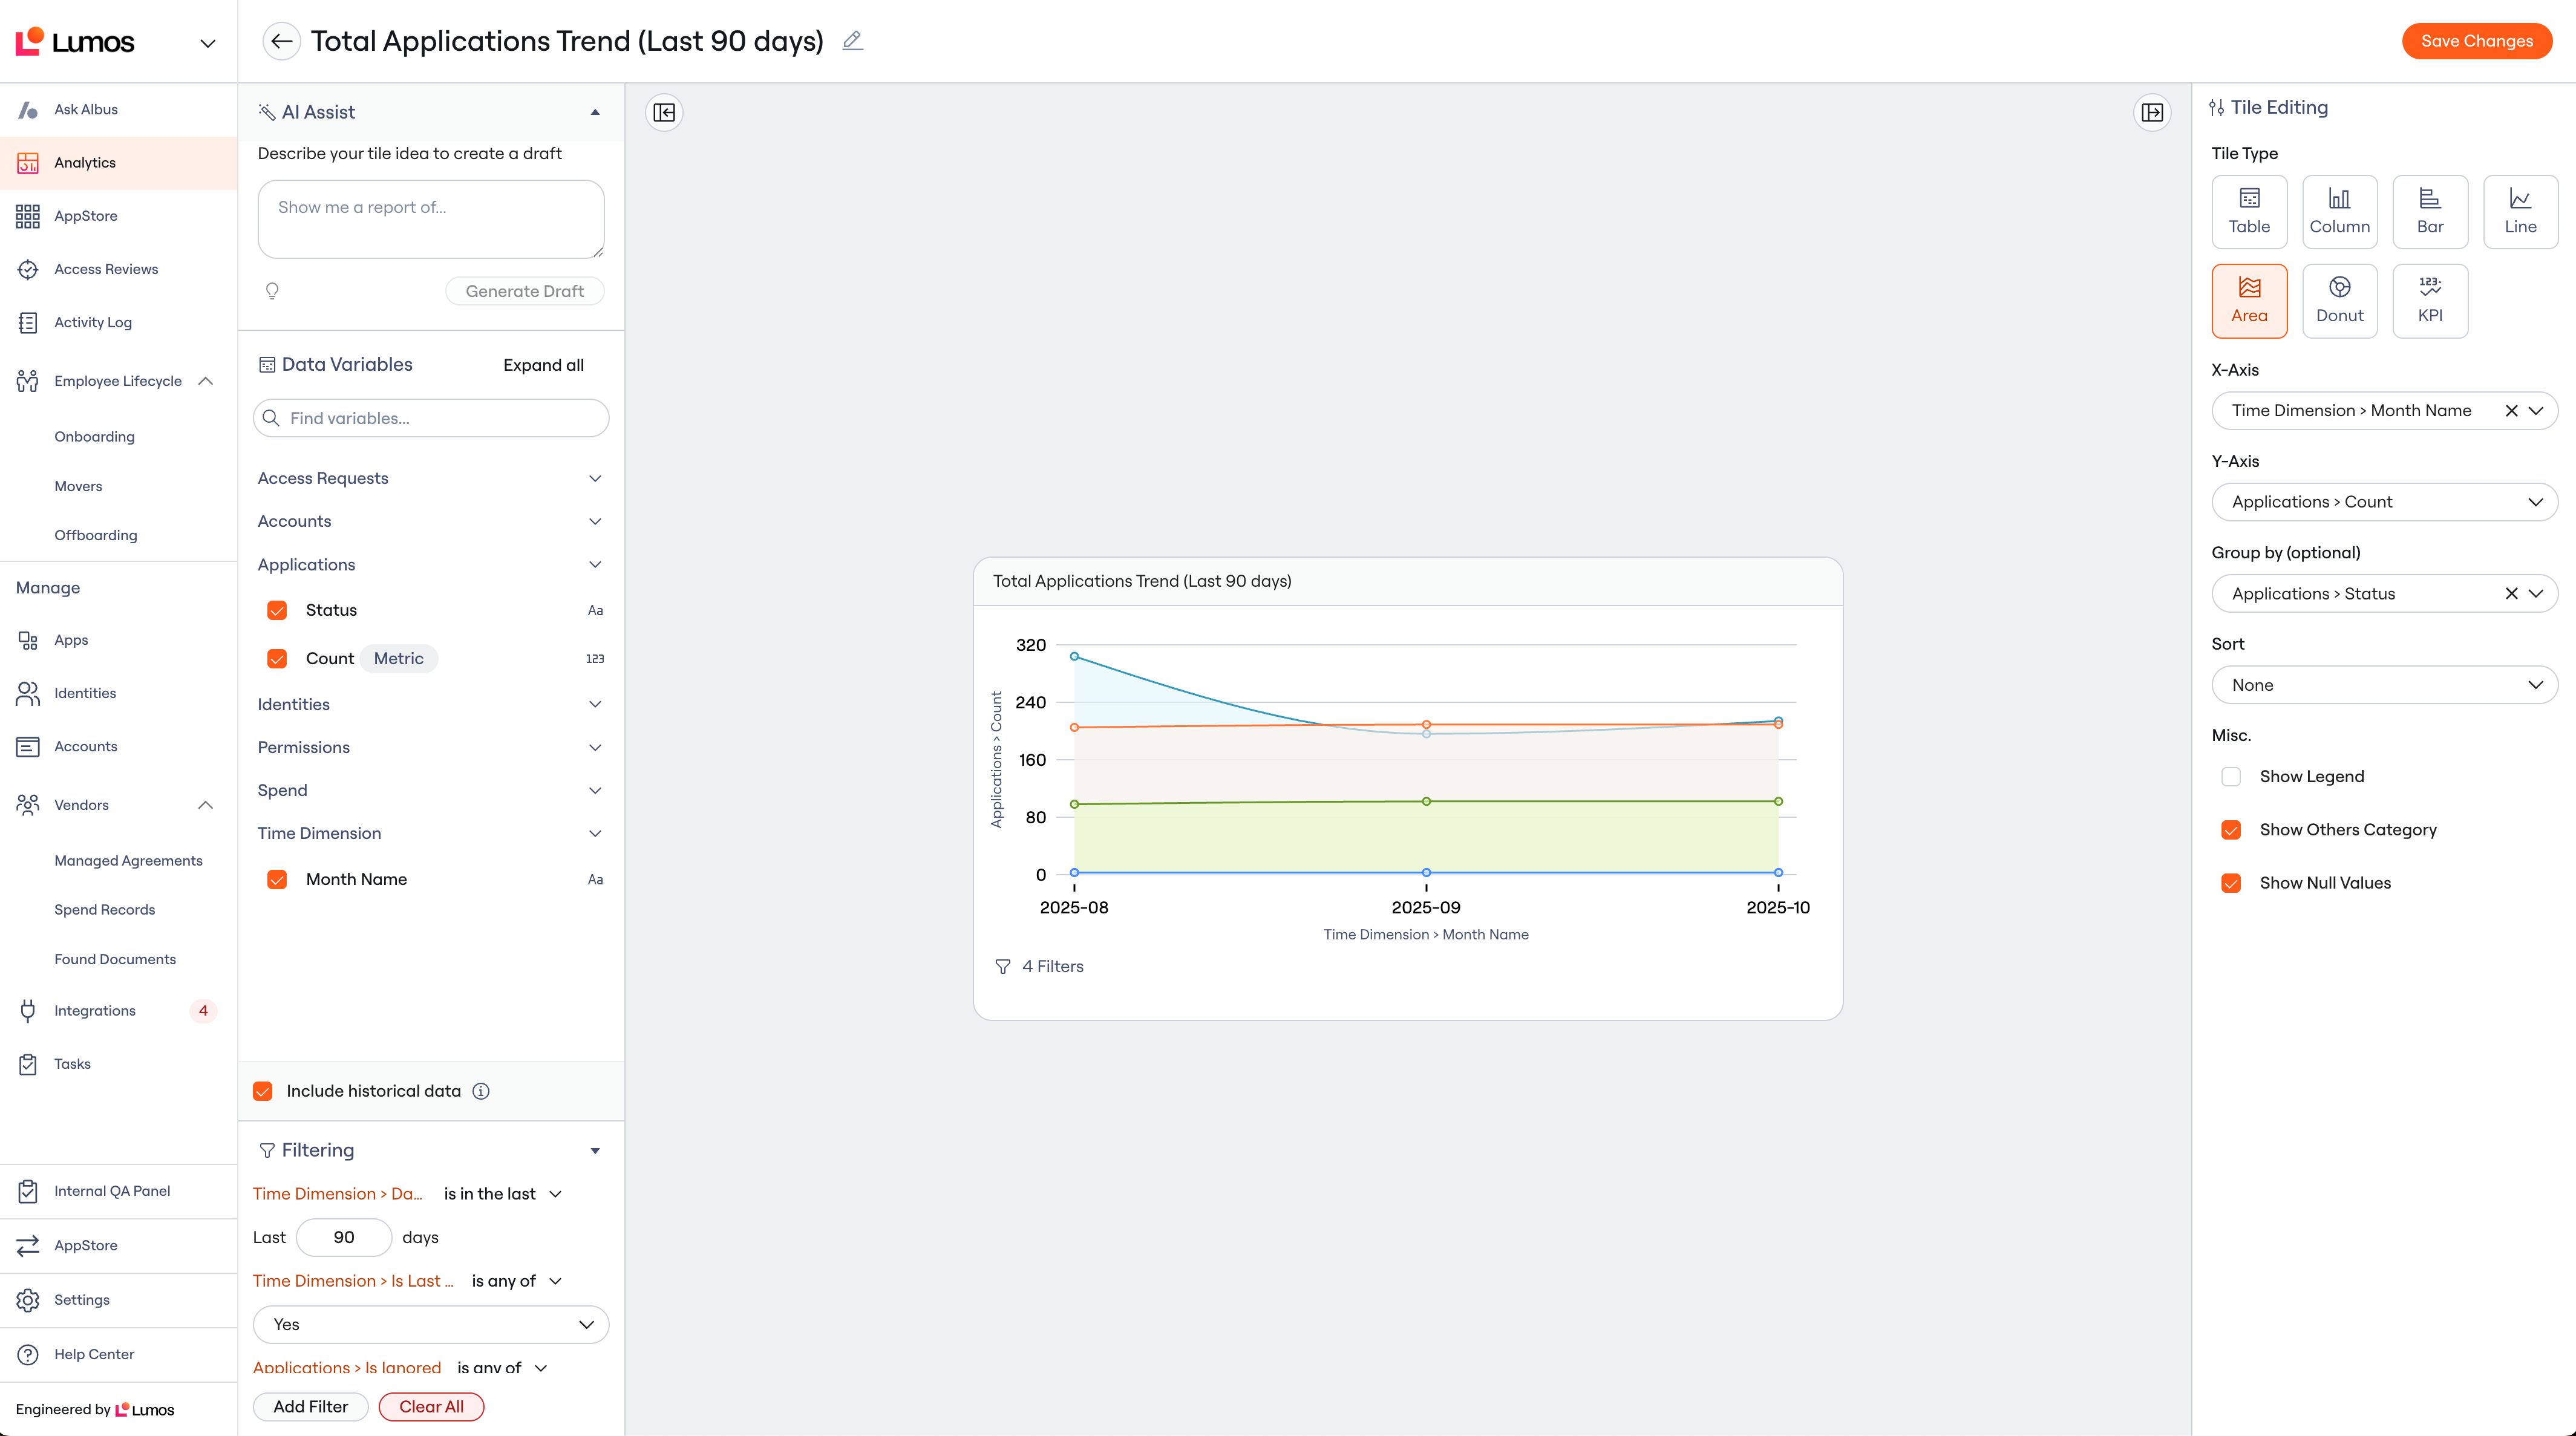Select the Line tile type
Screen dimensions: 2576x1436
tap(2520, 212)
